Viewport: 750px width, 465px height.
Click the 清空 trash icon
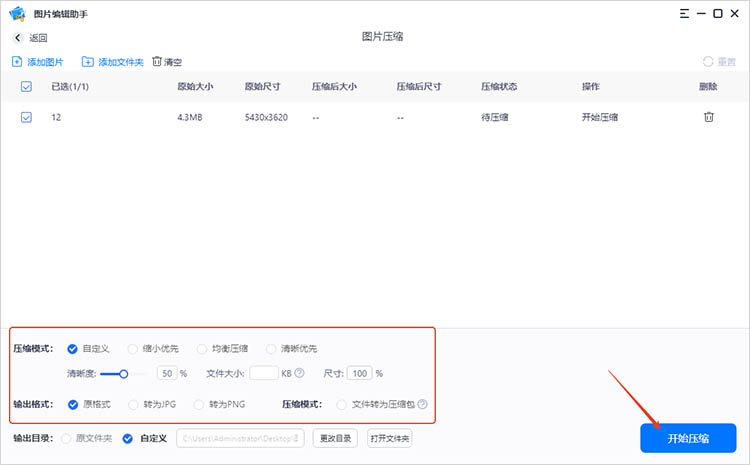157,61
